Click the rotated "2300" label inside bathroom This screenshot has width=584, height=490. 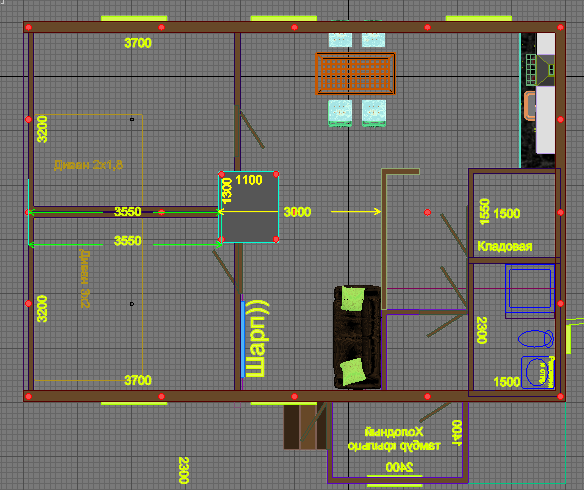(482, 330)
